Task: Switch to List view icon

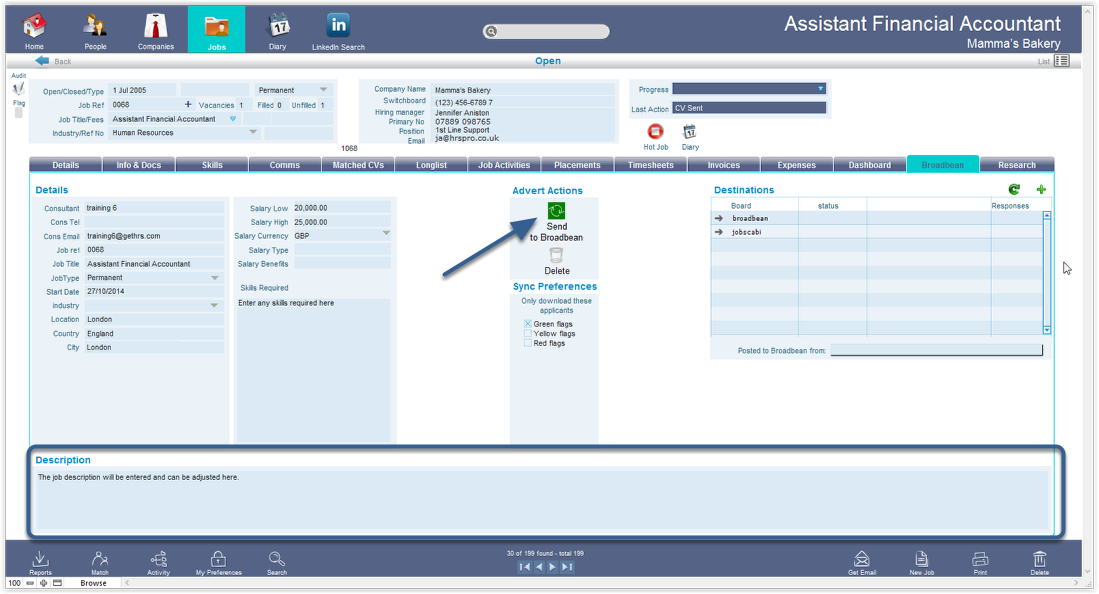Action: [1062, 61]
